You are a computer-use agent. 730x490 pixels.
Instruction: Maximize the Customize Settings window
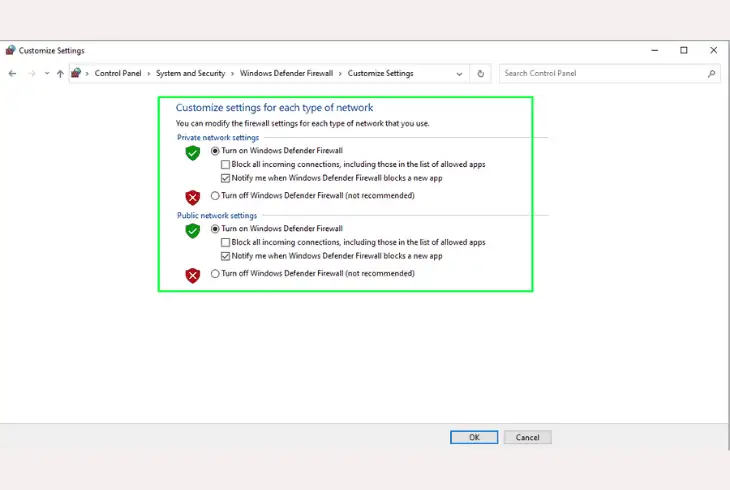coord(683,50)
